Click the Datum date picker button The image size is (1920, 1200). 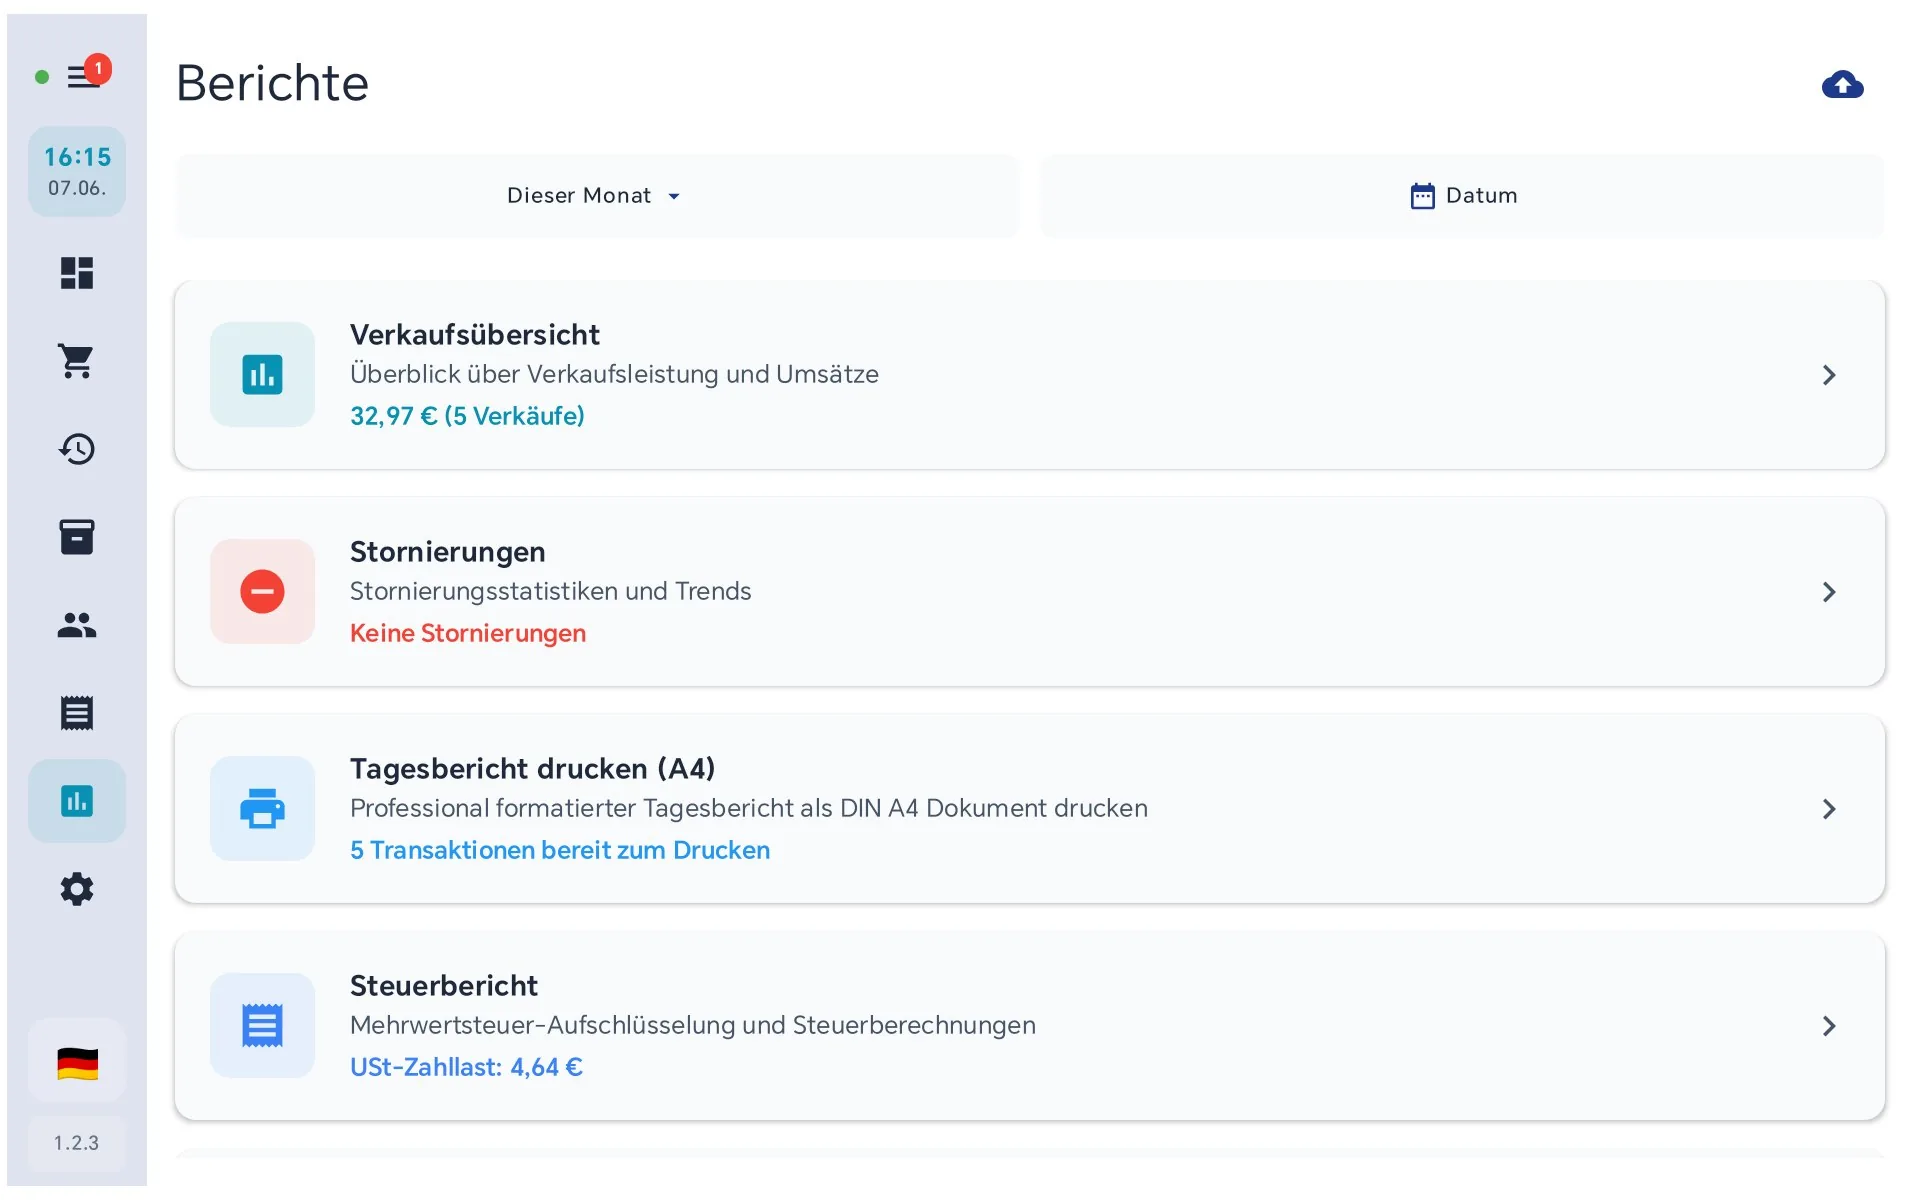coord(1463,196)
